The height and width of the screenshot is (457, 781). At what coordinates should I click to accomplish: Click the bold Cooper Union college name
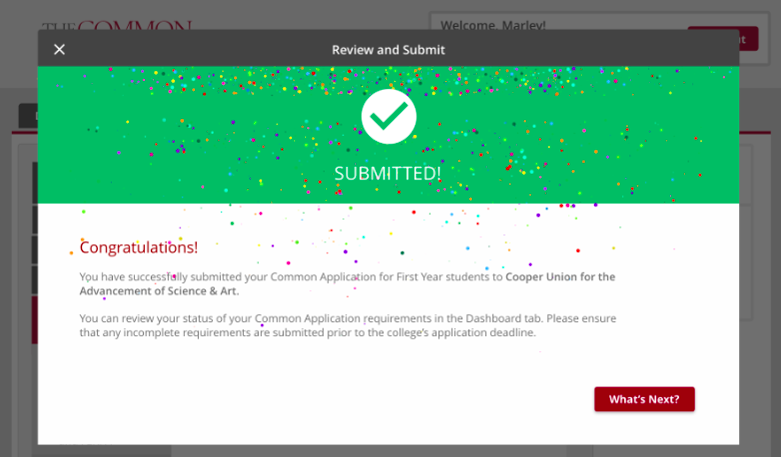pyautogui.click(x=560, y=276)
